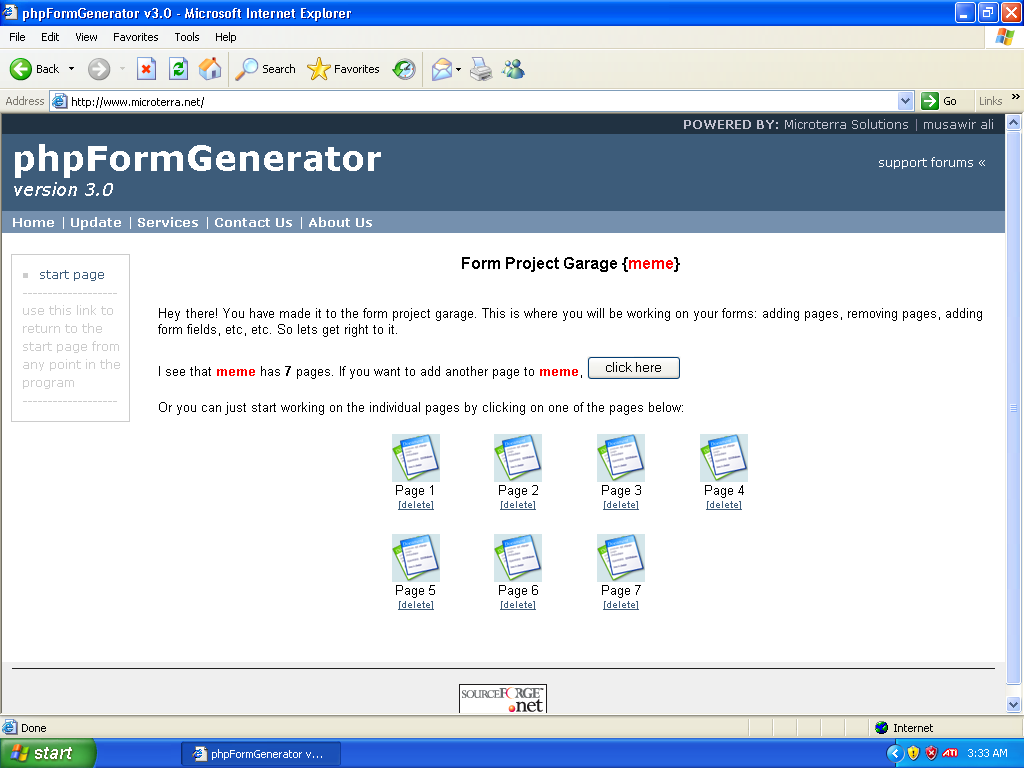This screenshot has width=1024, height=768.
Task: Click the browser Back button
Action: click(35, 69)
